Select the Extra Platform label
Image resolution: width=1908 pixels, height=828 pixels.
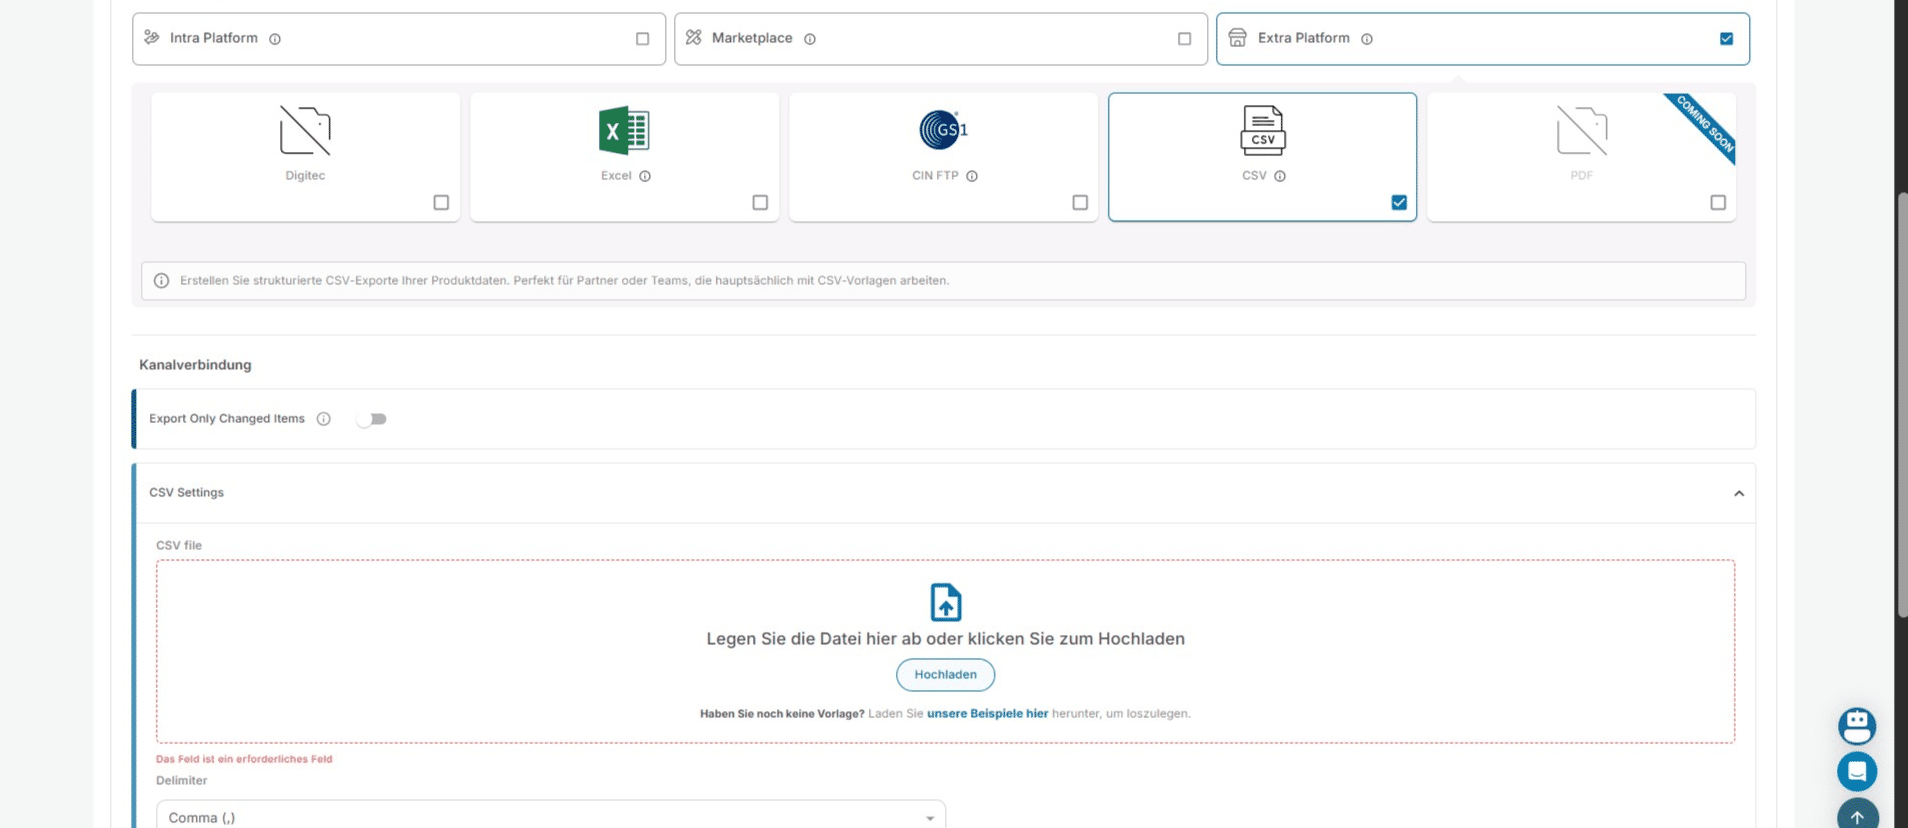[1304, 38]
